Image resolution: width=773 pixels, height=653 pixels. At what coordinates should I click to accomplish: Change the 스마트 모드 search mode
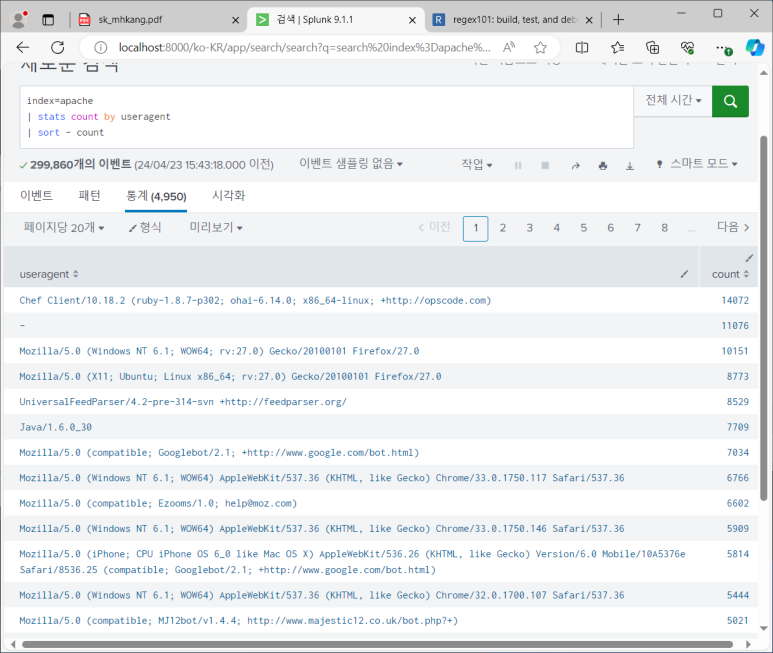698,164
